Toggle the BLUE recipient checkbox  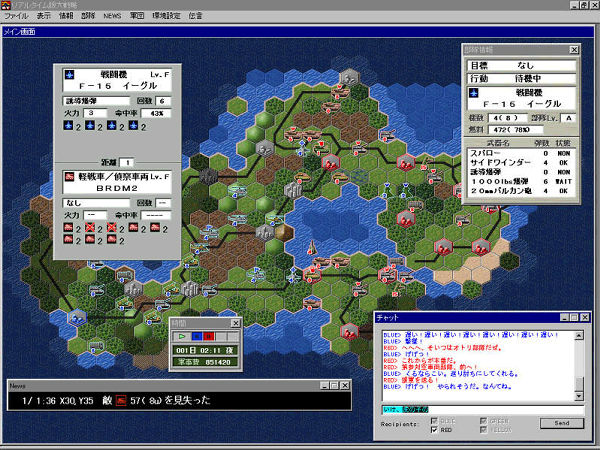pyautogui.click(x=434, y=421)
